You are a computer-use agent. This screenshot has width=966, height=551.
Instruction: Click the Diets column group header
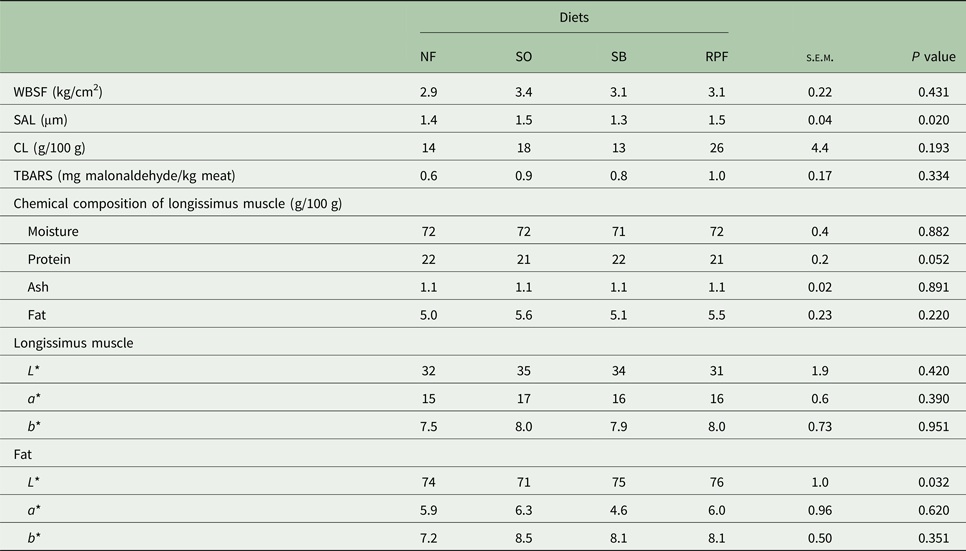(573, 17)
